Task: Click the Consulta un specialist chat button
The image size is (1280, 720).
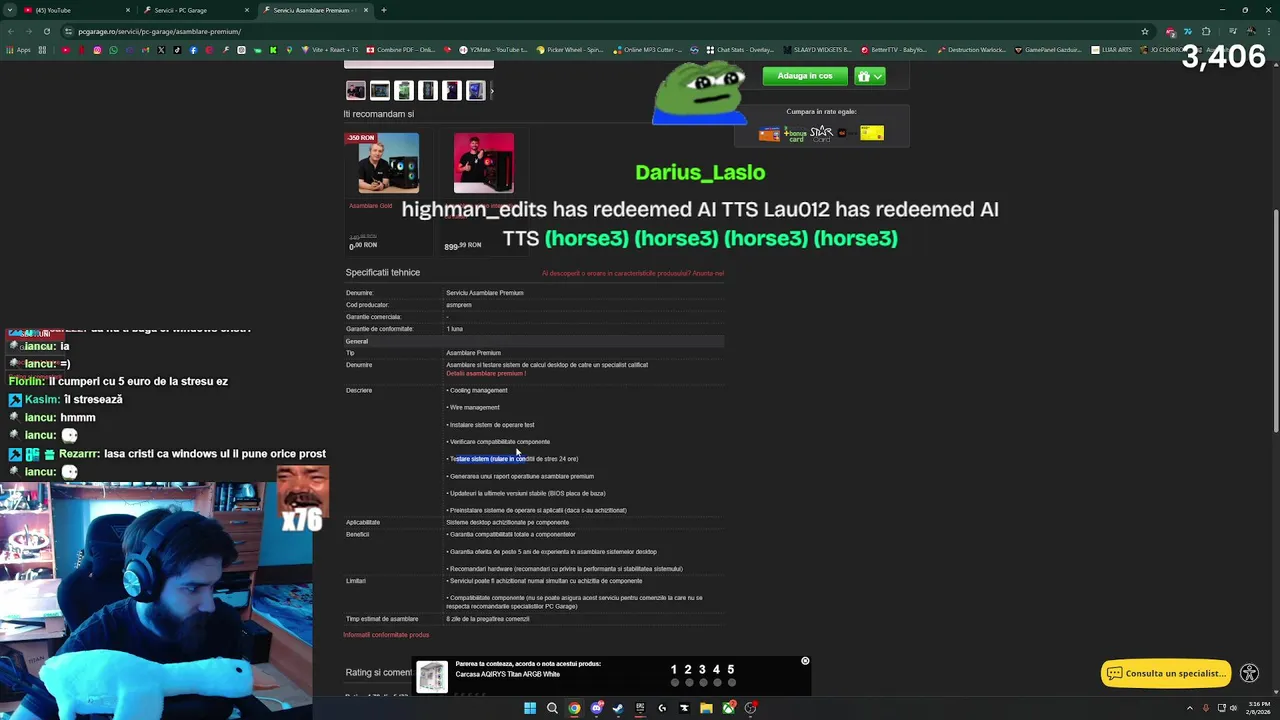Action: coord(1166,673)
